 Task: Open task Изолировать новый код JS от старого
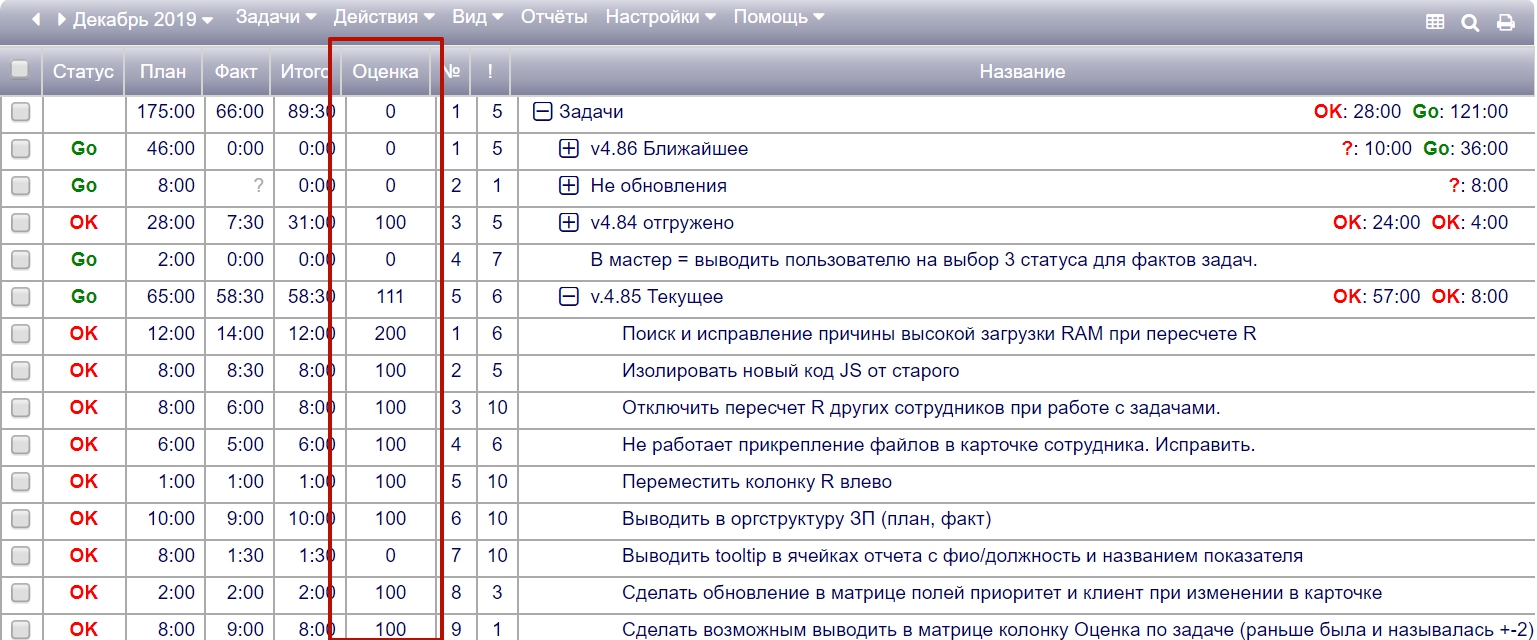click(790, 371)
